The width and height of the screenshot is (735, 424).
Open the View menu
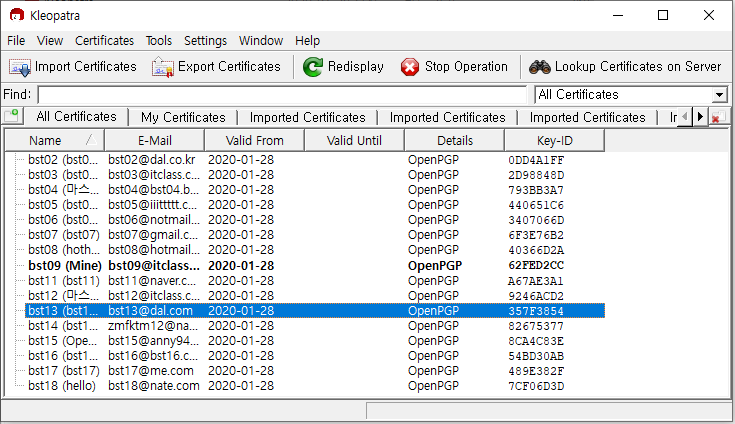(50, 41)
